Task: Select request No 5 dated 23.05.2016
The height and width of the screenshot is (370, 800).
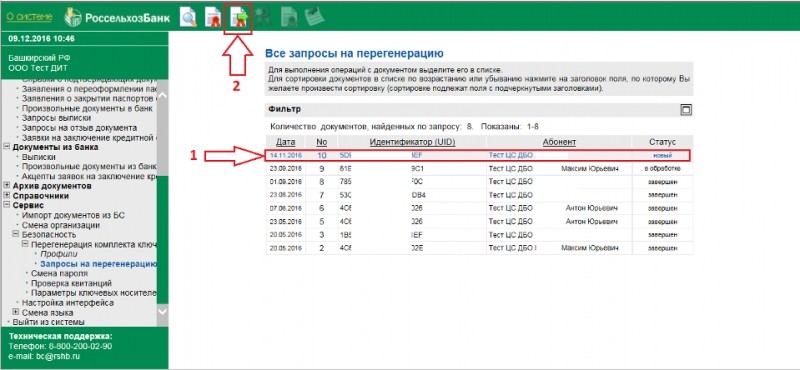Action: [x=479, y=221]
